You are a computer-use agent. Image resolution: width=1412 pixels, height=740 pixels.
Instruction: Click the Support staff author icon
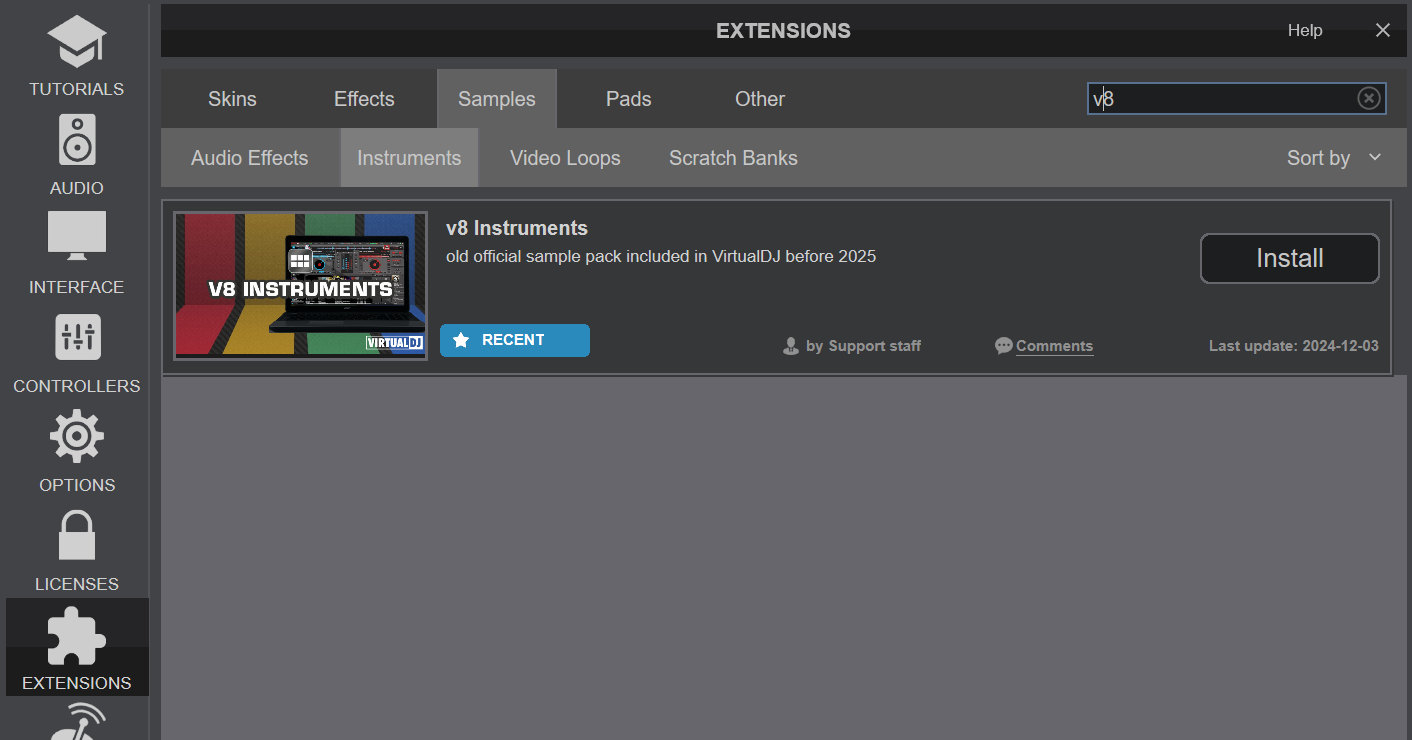pos(791,346)
